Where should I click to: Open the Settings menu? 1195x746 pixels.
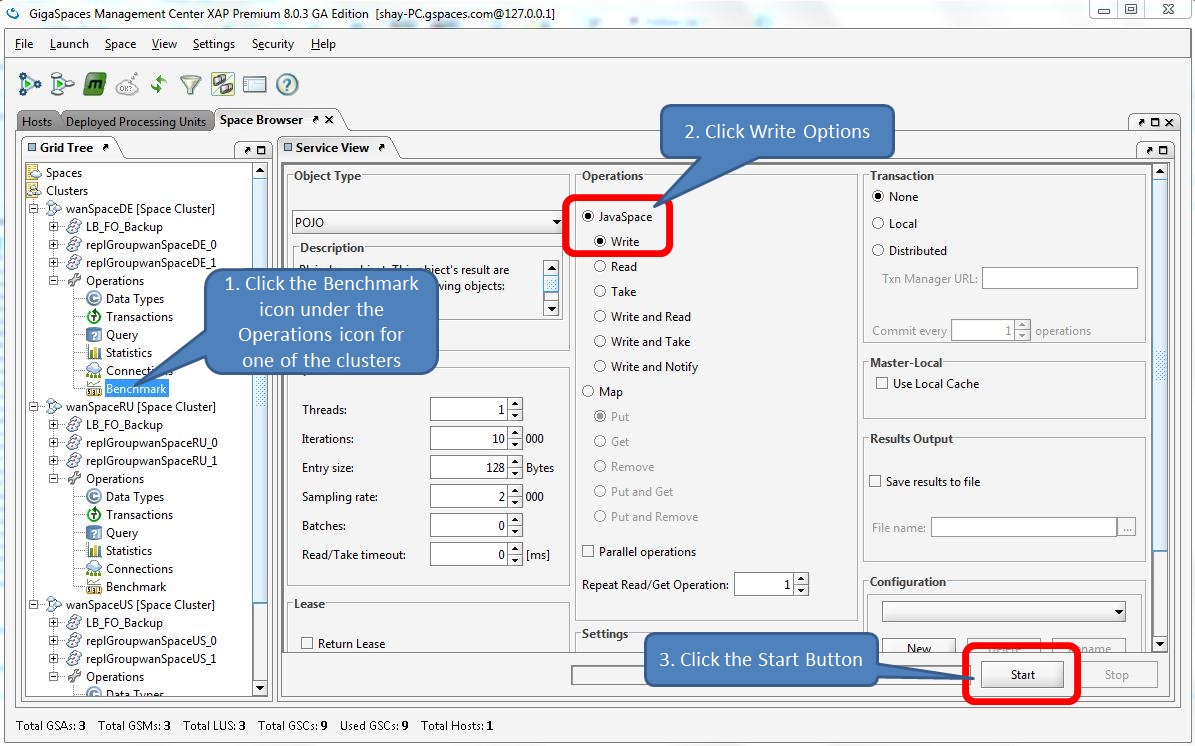click(213, 44)
